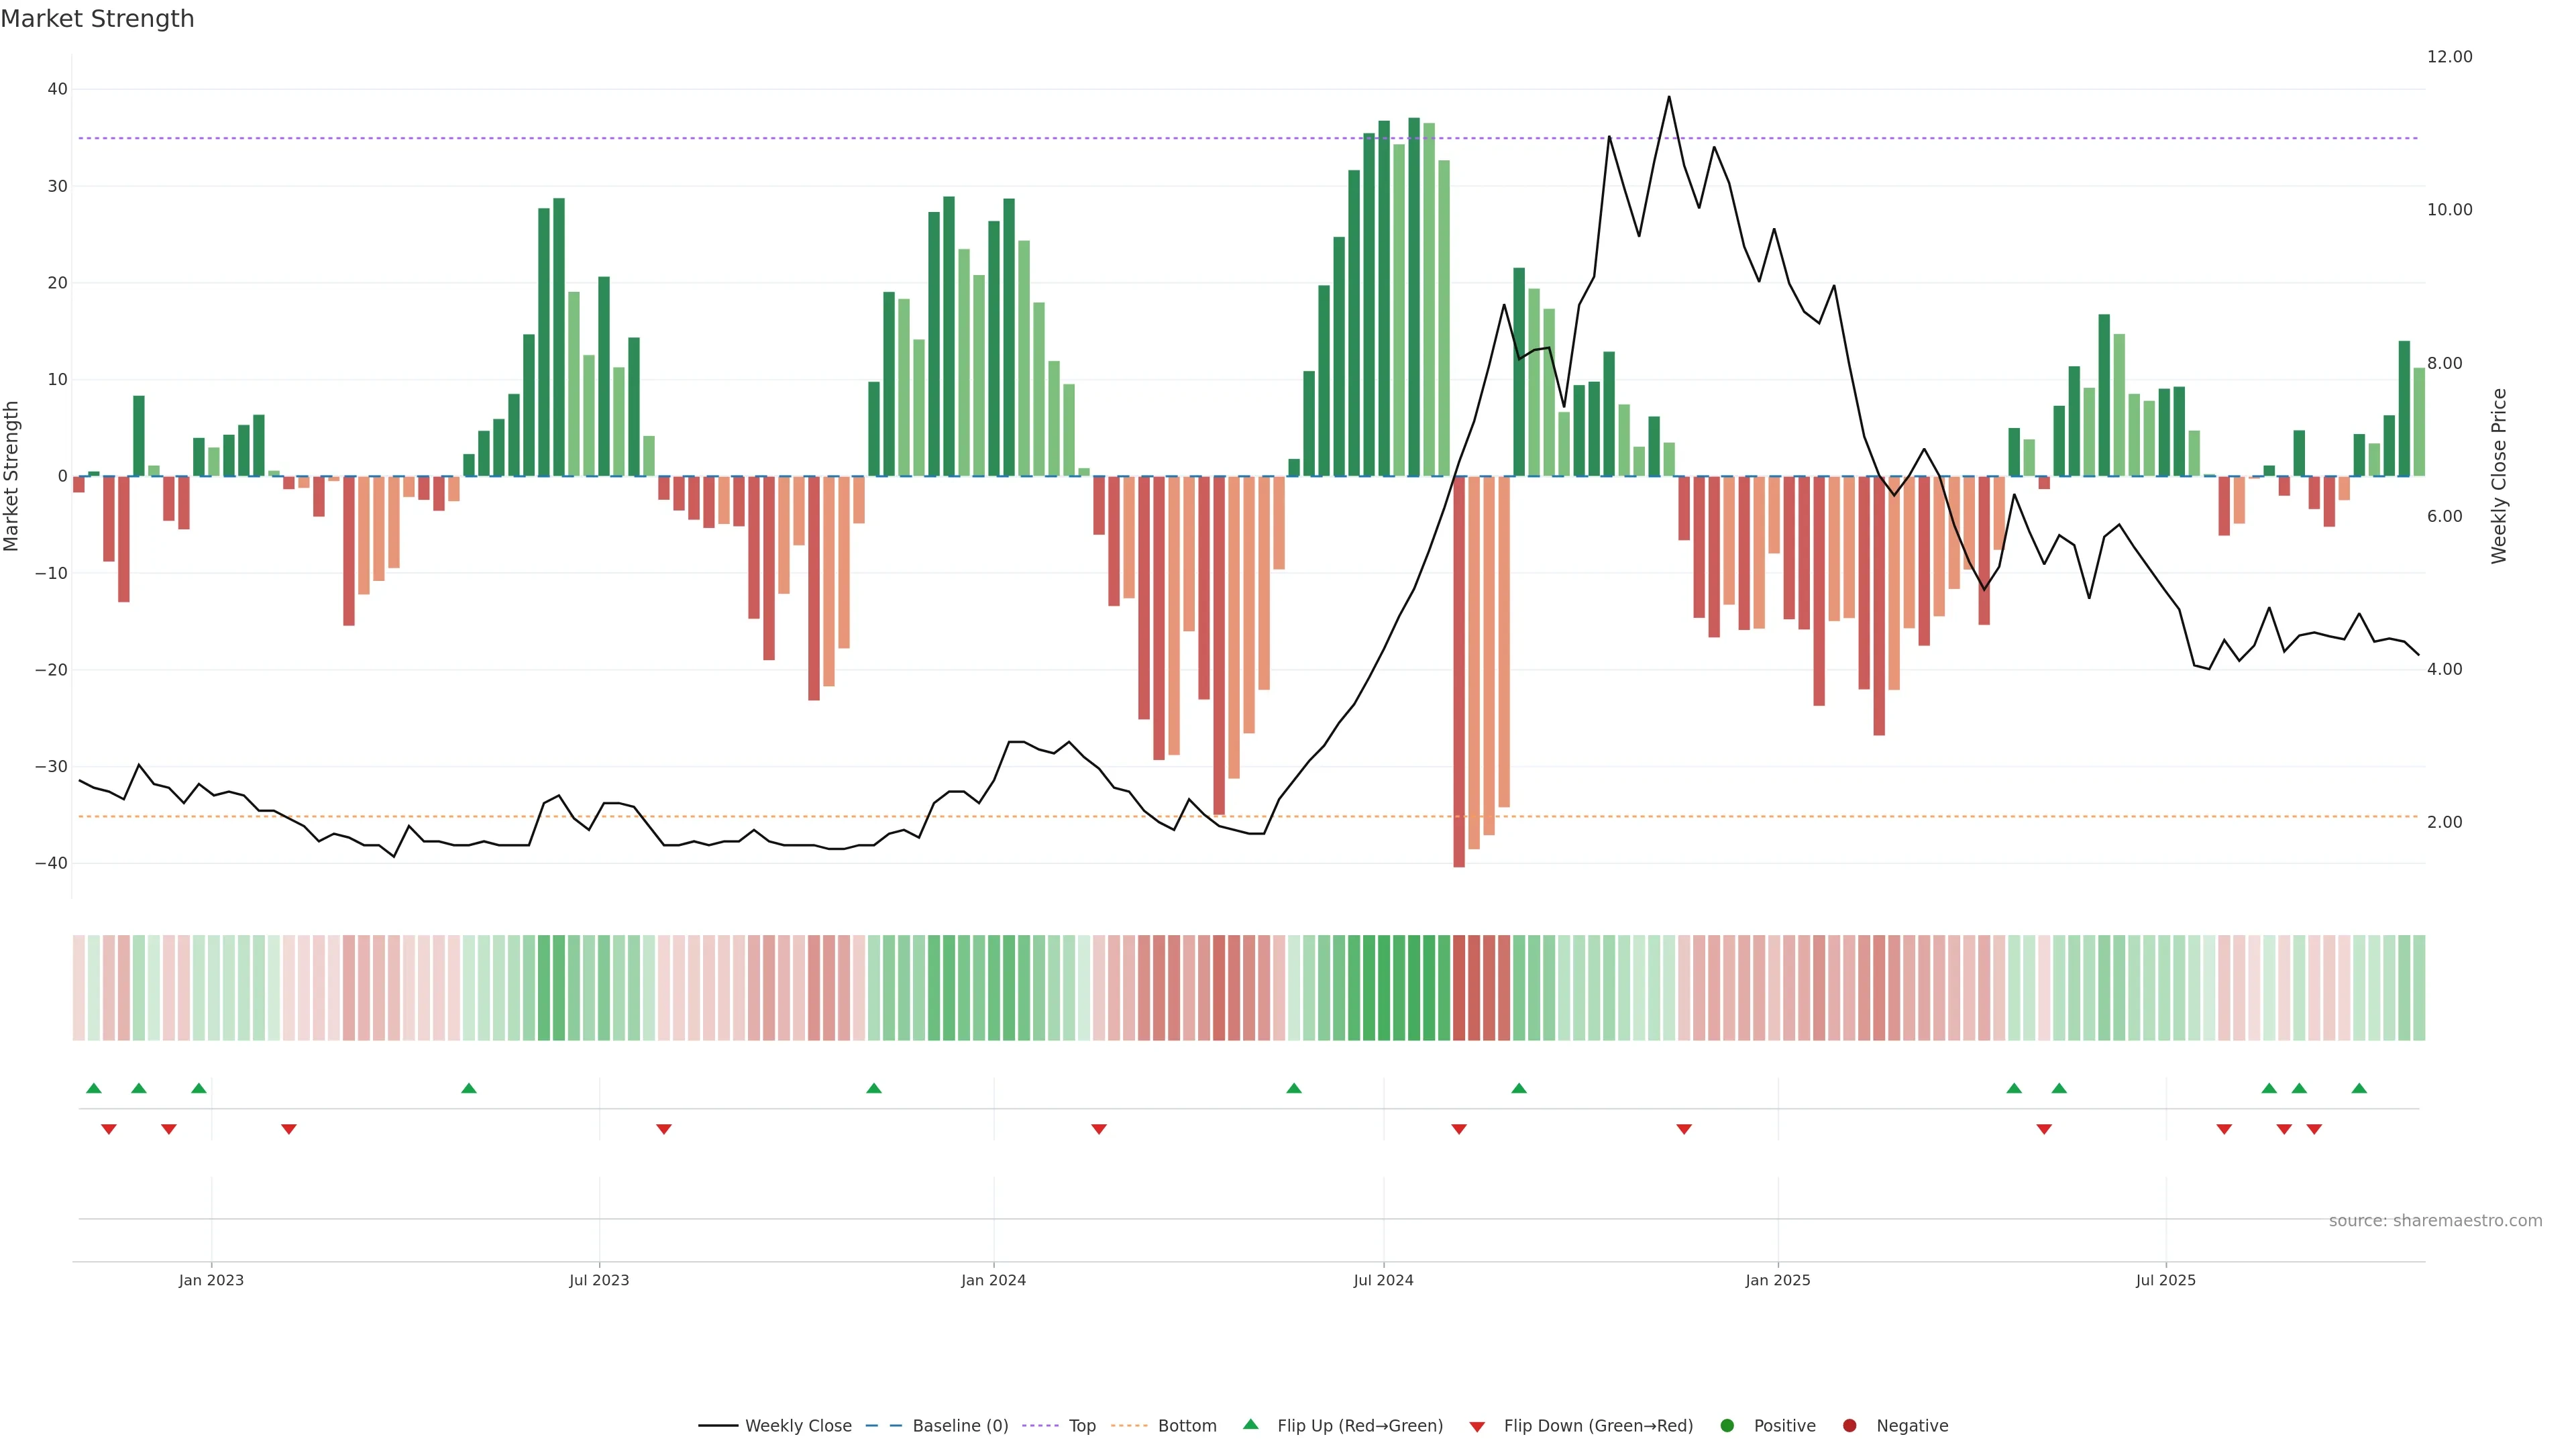Click the first flip-up triangle on the left
Image resolution: width=2576 pixels, height=1449 pixels.
pos(94,1088)
